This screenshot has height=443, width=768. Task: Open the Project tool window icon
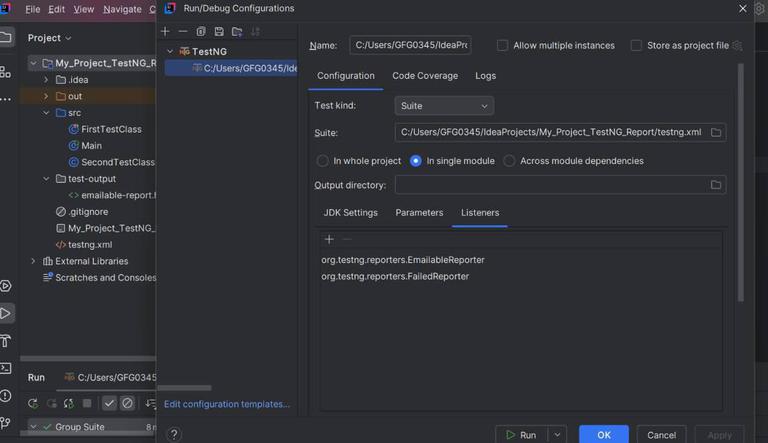[6, 38]
